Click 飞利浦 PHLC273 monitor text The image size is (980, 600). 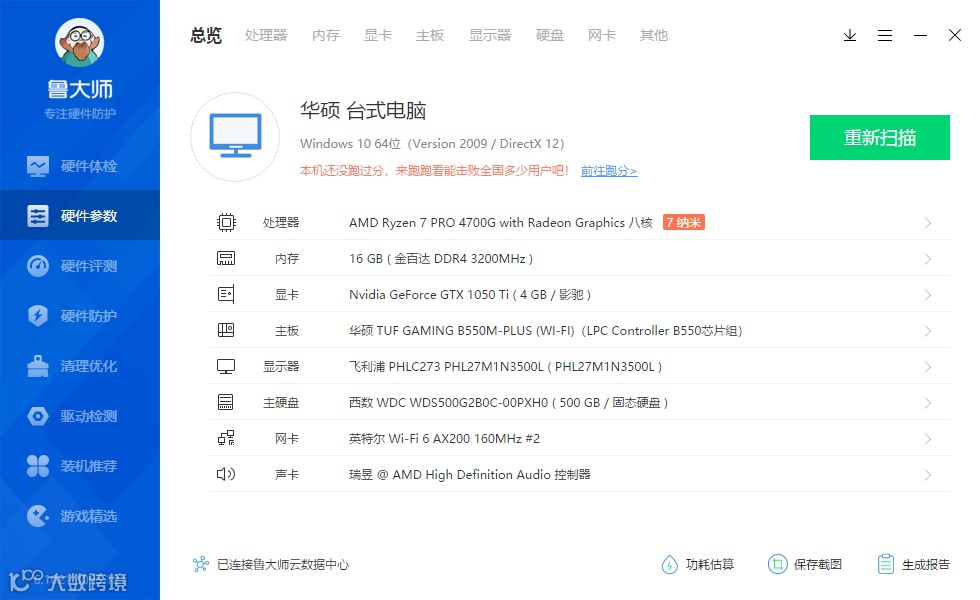[505, 366]
